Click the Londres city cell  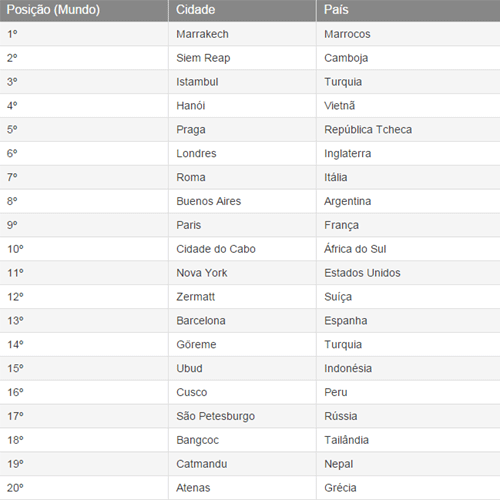tap(242, 153)
